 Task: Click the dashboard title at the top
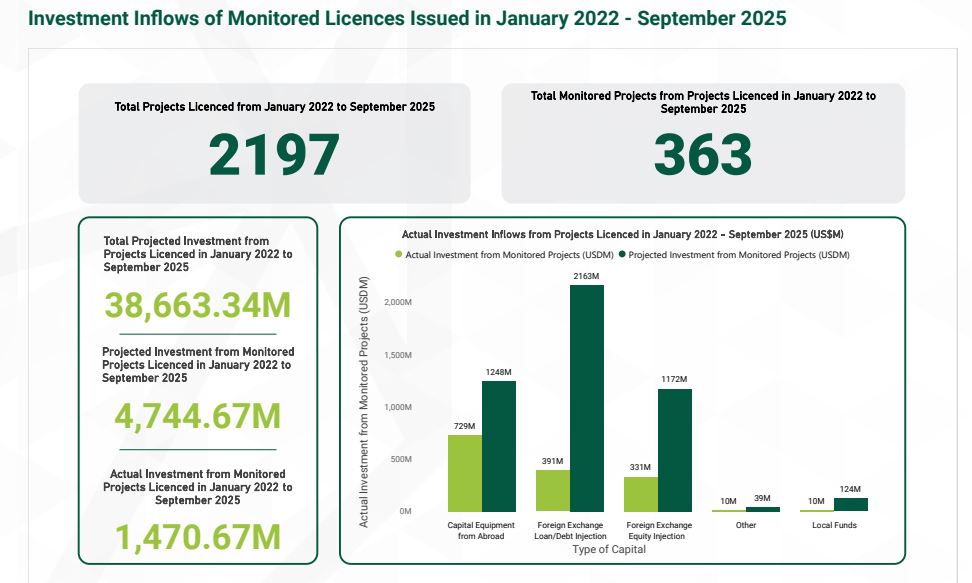[x=405, y=17]
